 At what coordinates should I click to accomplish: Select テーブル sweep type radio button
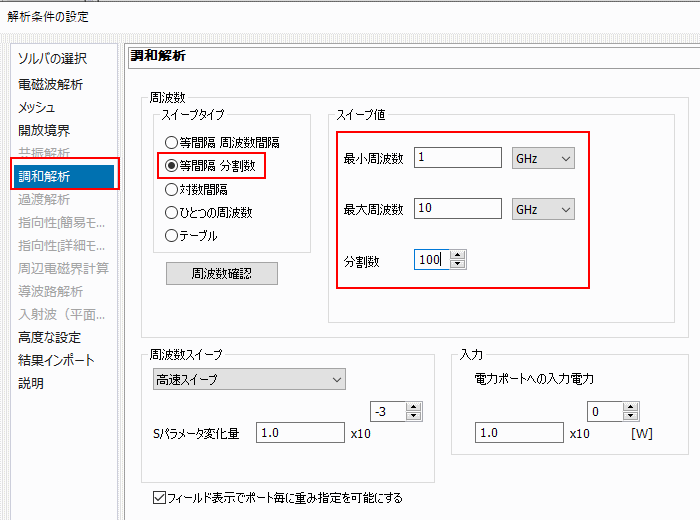172,236
